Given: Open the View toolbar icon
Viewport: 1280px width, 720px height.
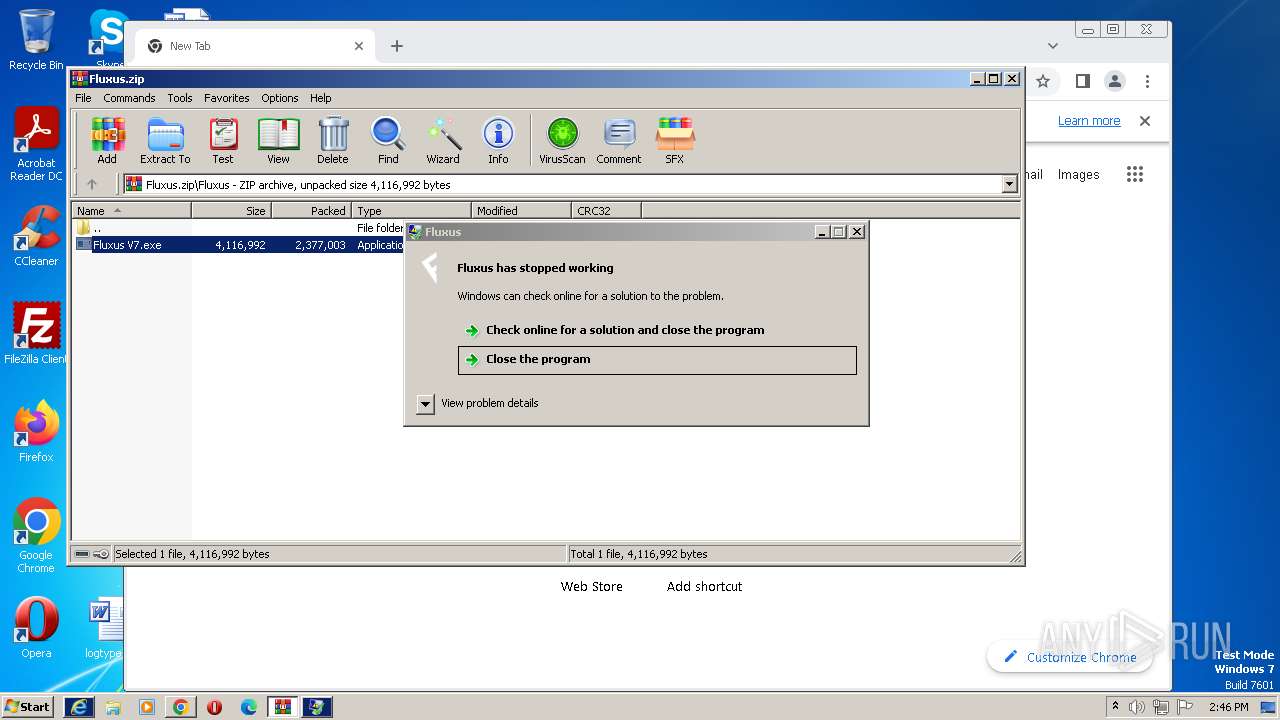Looking at the screenshot, I should (278, 140).
